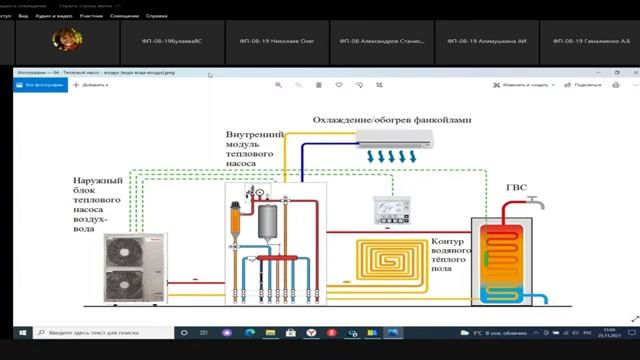Click the taskbar clock and date

click(609, 333)
